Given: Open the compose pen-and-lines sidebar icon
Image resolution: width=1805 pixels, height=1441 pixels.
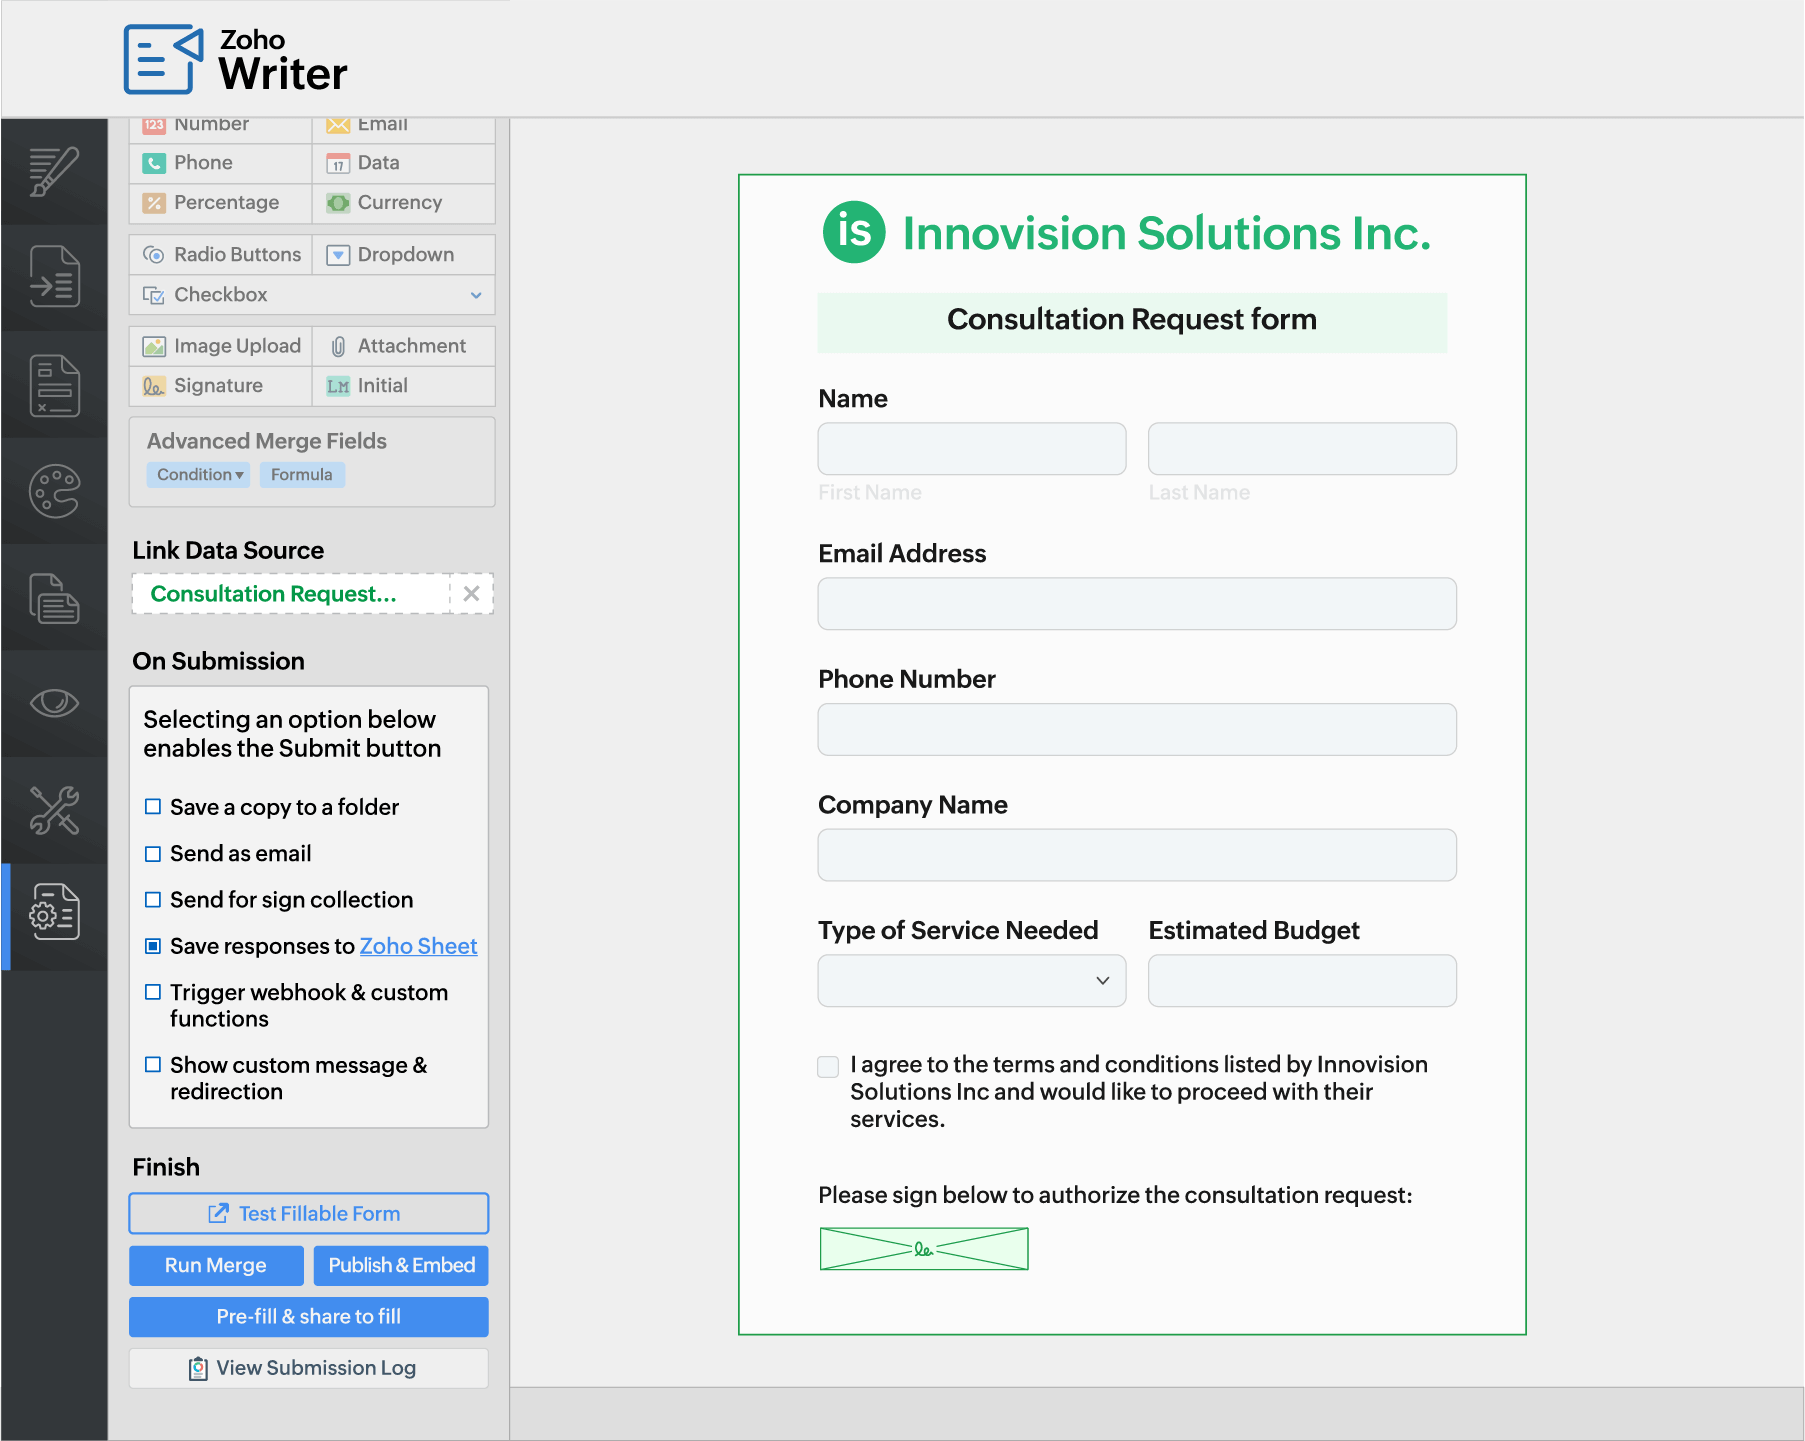Looking at the screenshot, I should 54,171.
